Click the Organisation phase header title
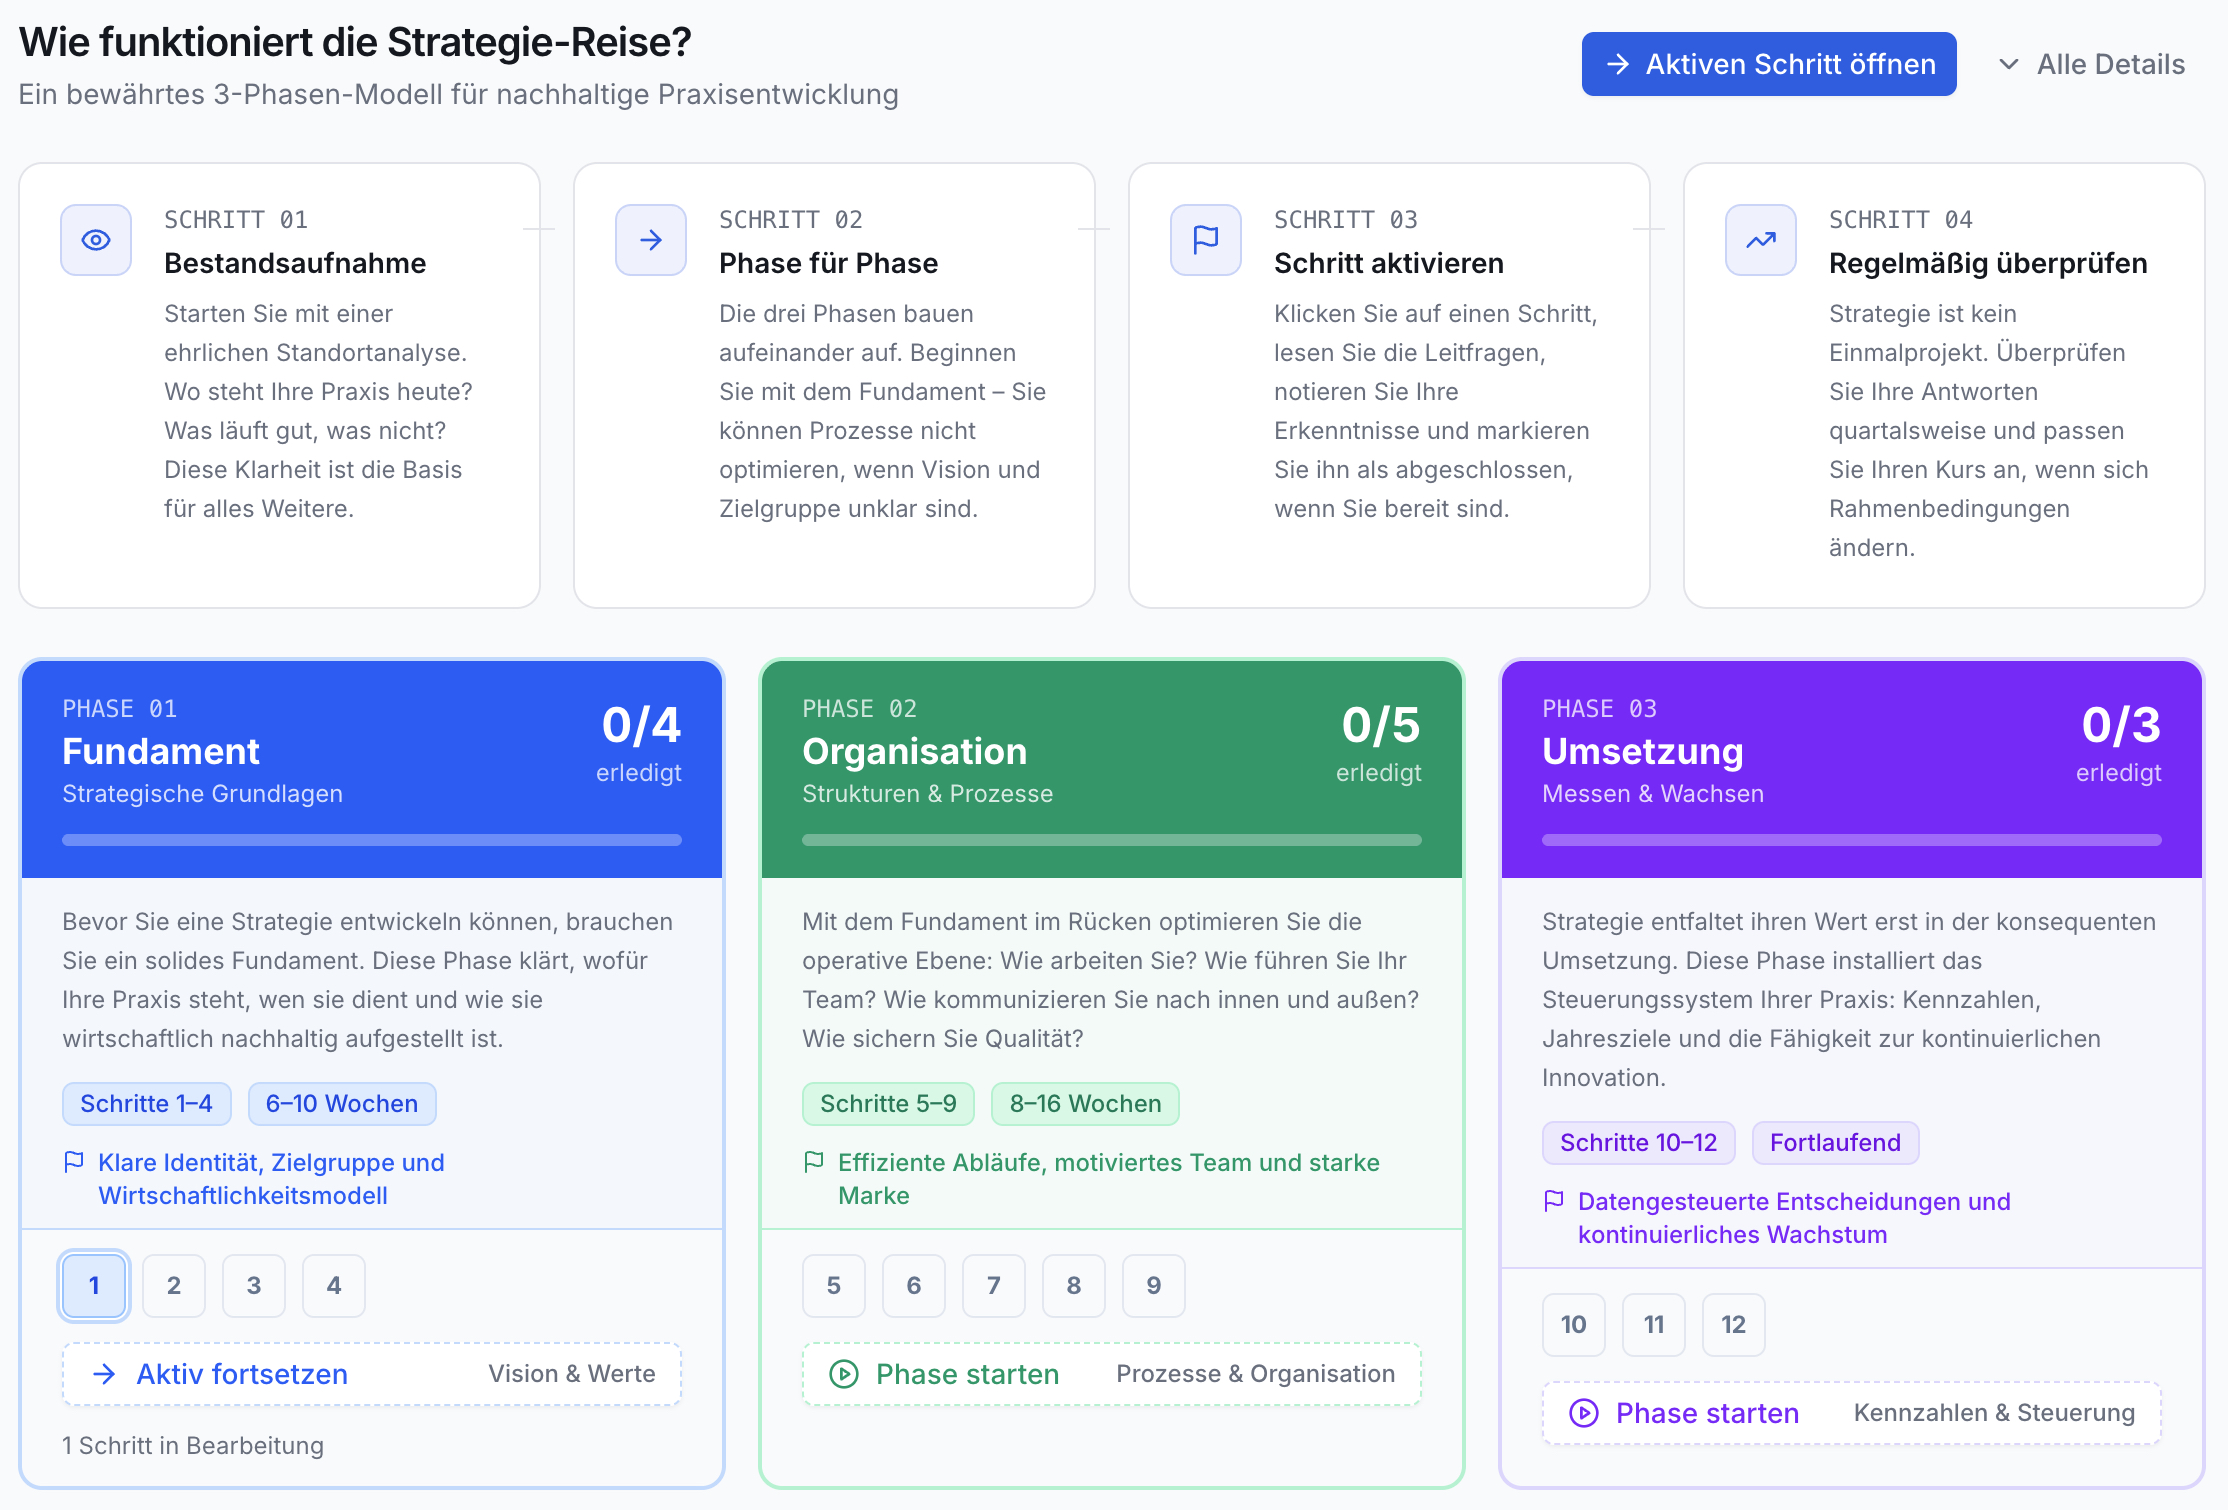Screen dimensions: 2228x1510 915,751
